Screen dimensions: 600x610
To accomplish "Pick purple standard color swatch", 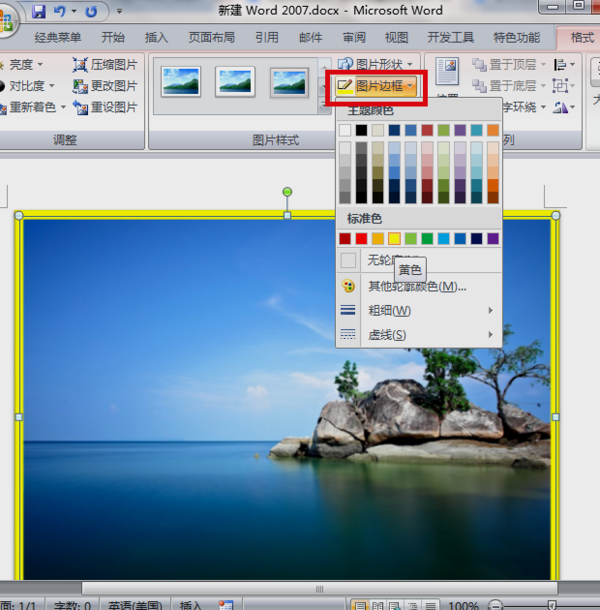I will click(493, 238).
